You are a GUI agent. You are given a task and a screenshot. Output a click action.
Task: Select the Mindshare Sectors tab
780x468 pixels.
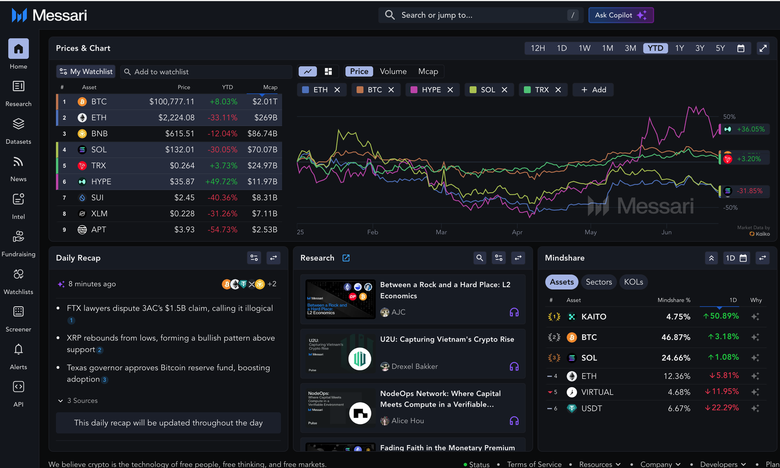[x=598, y=282]
